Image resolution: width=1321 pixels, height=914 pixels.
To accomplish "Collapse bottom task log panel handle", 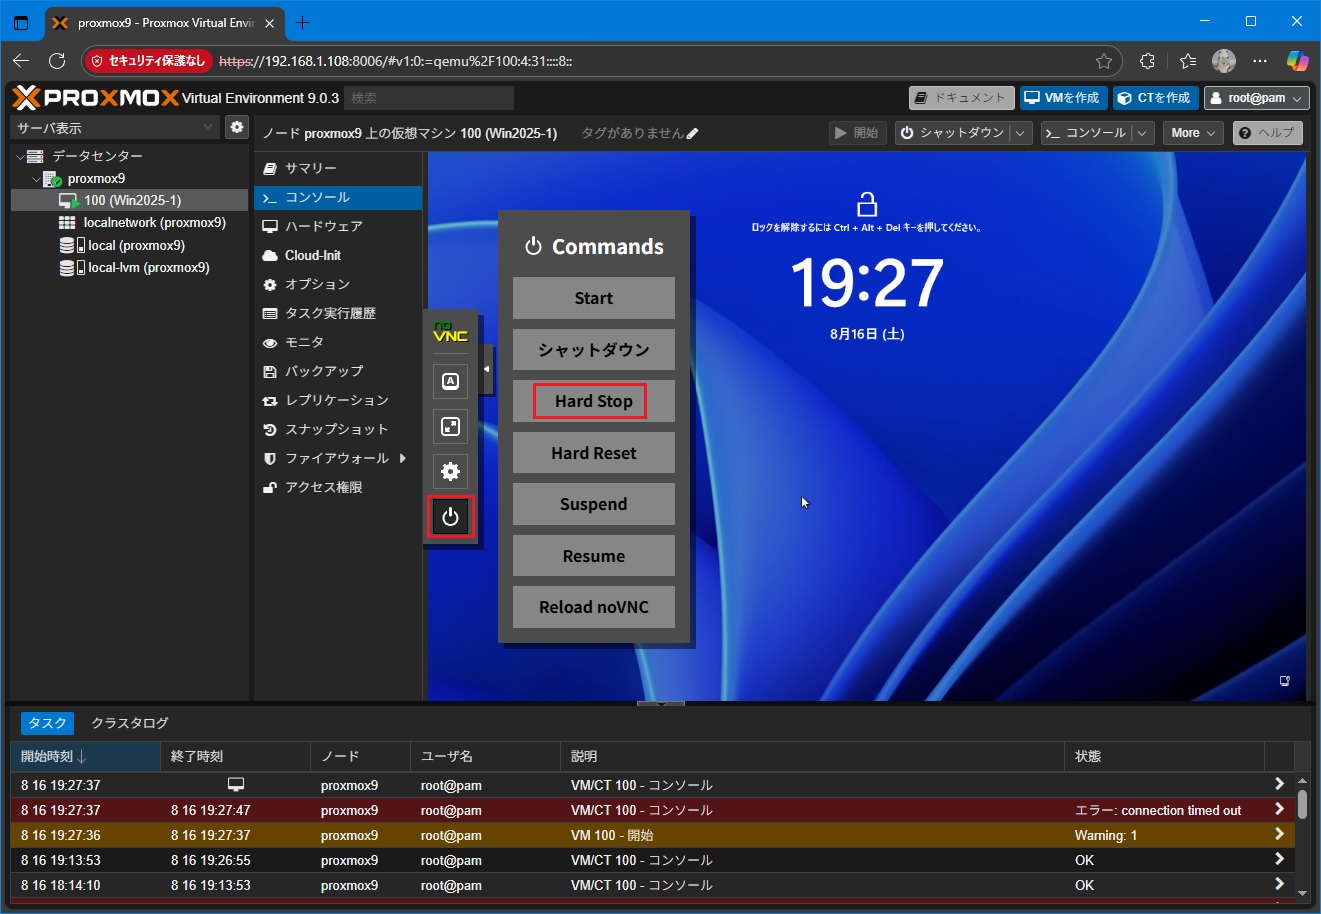I will [660, 704].
